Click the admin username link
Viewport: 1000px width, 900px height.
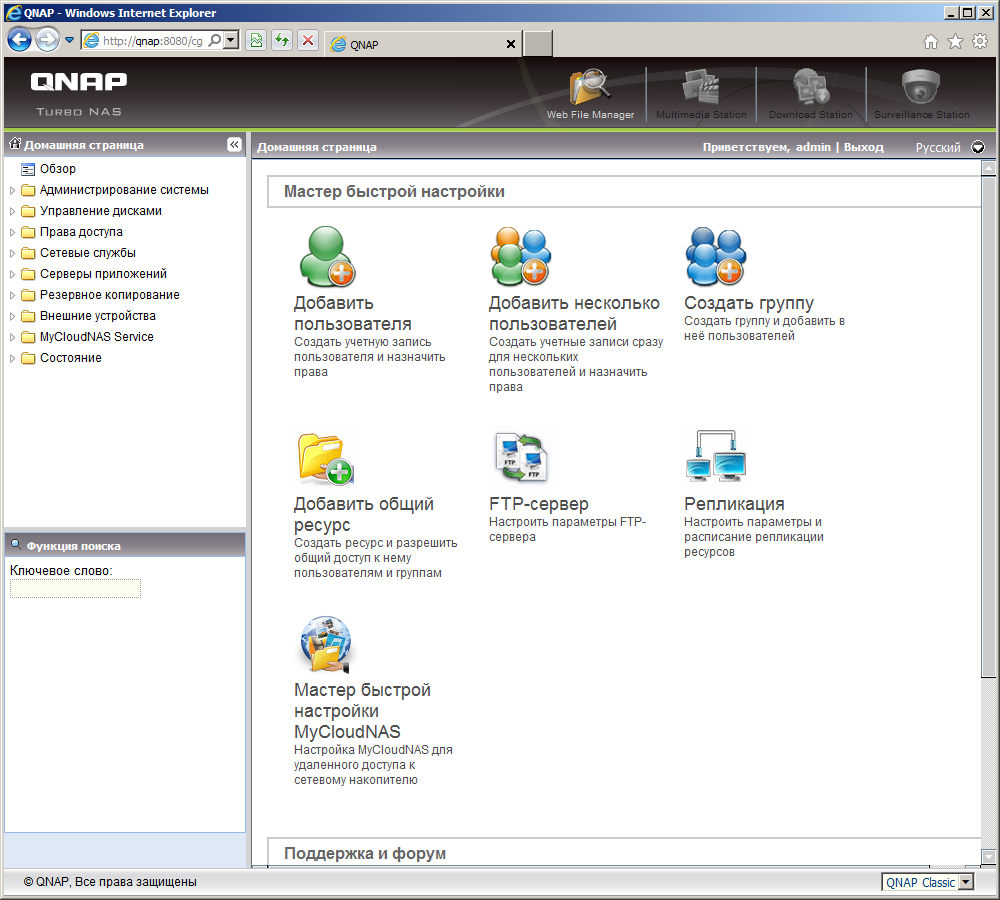[x=813, y=147]
